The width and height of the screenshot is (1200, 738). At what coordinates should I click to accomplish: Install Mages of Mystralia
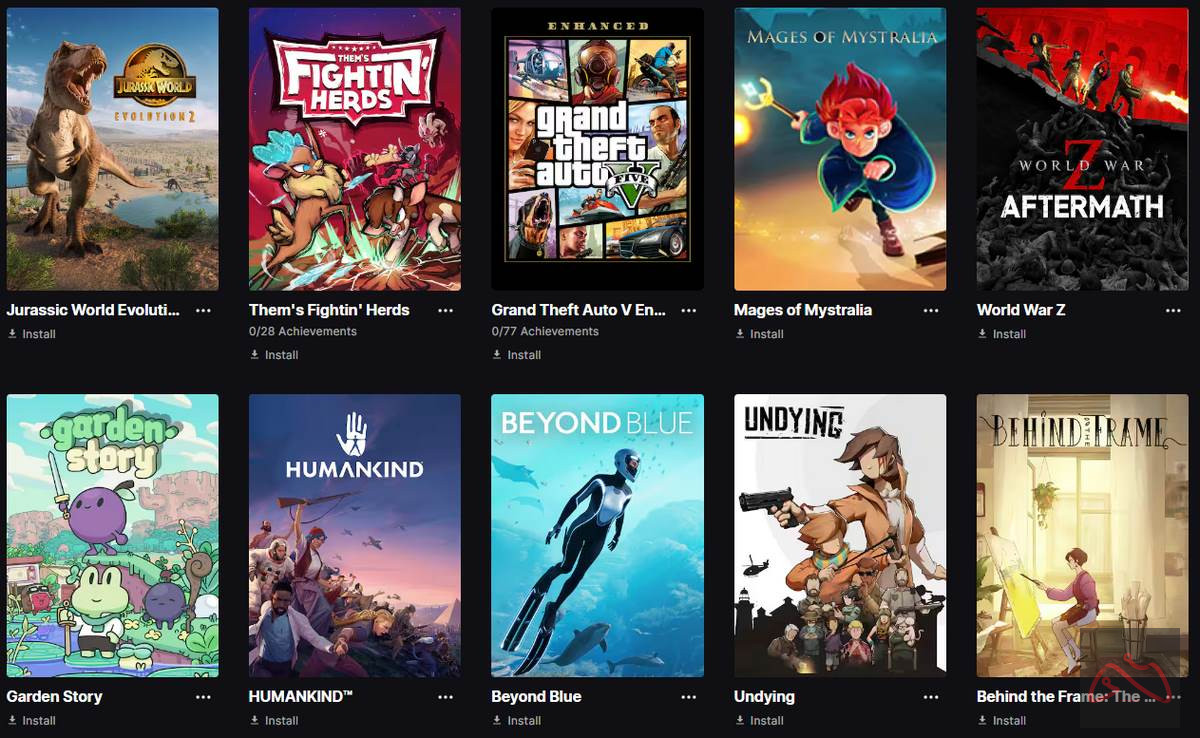[x=759, y=334]
